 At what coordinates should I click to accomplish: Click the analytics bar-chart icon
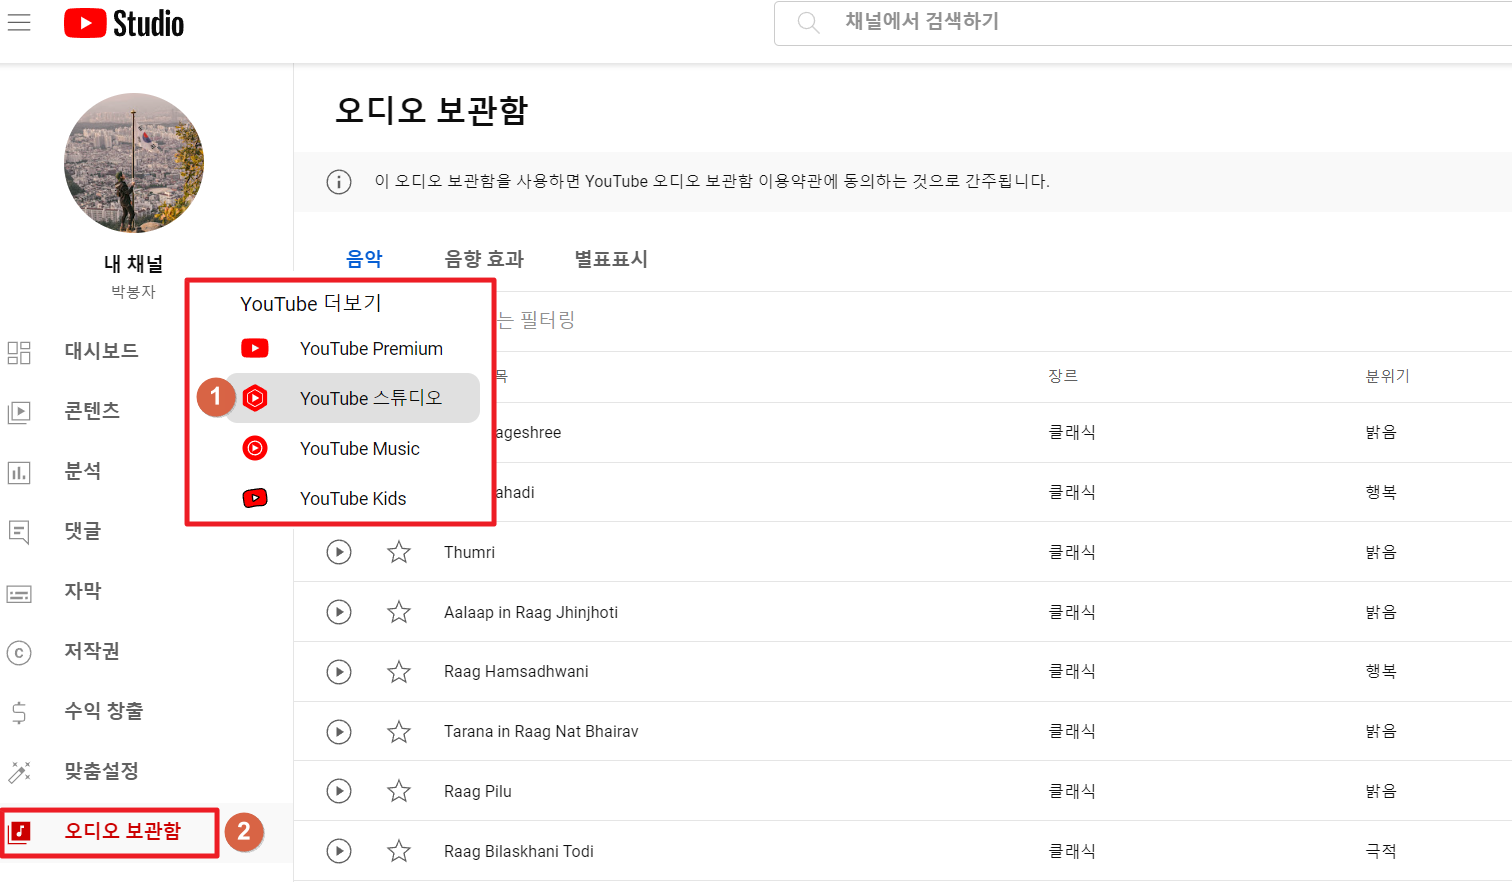point(19,472)
